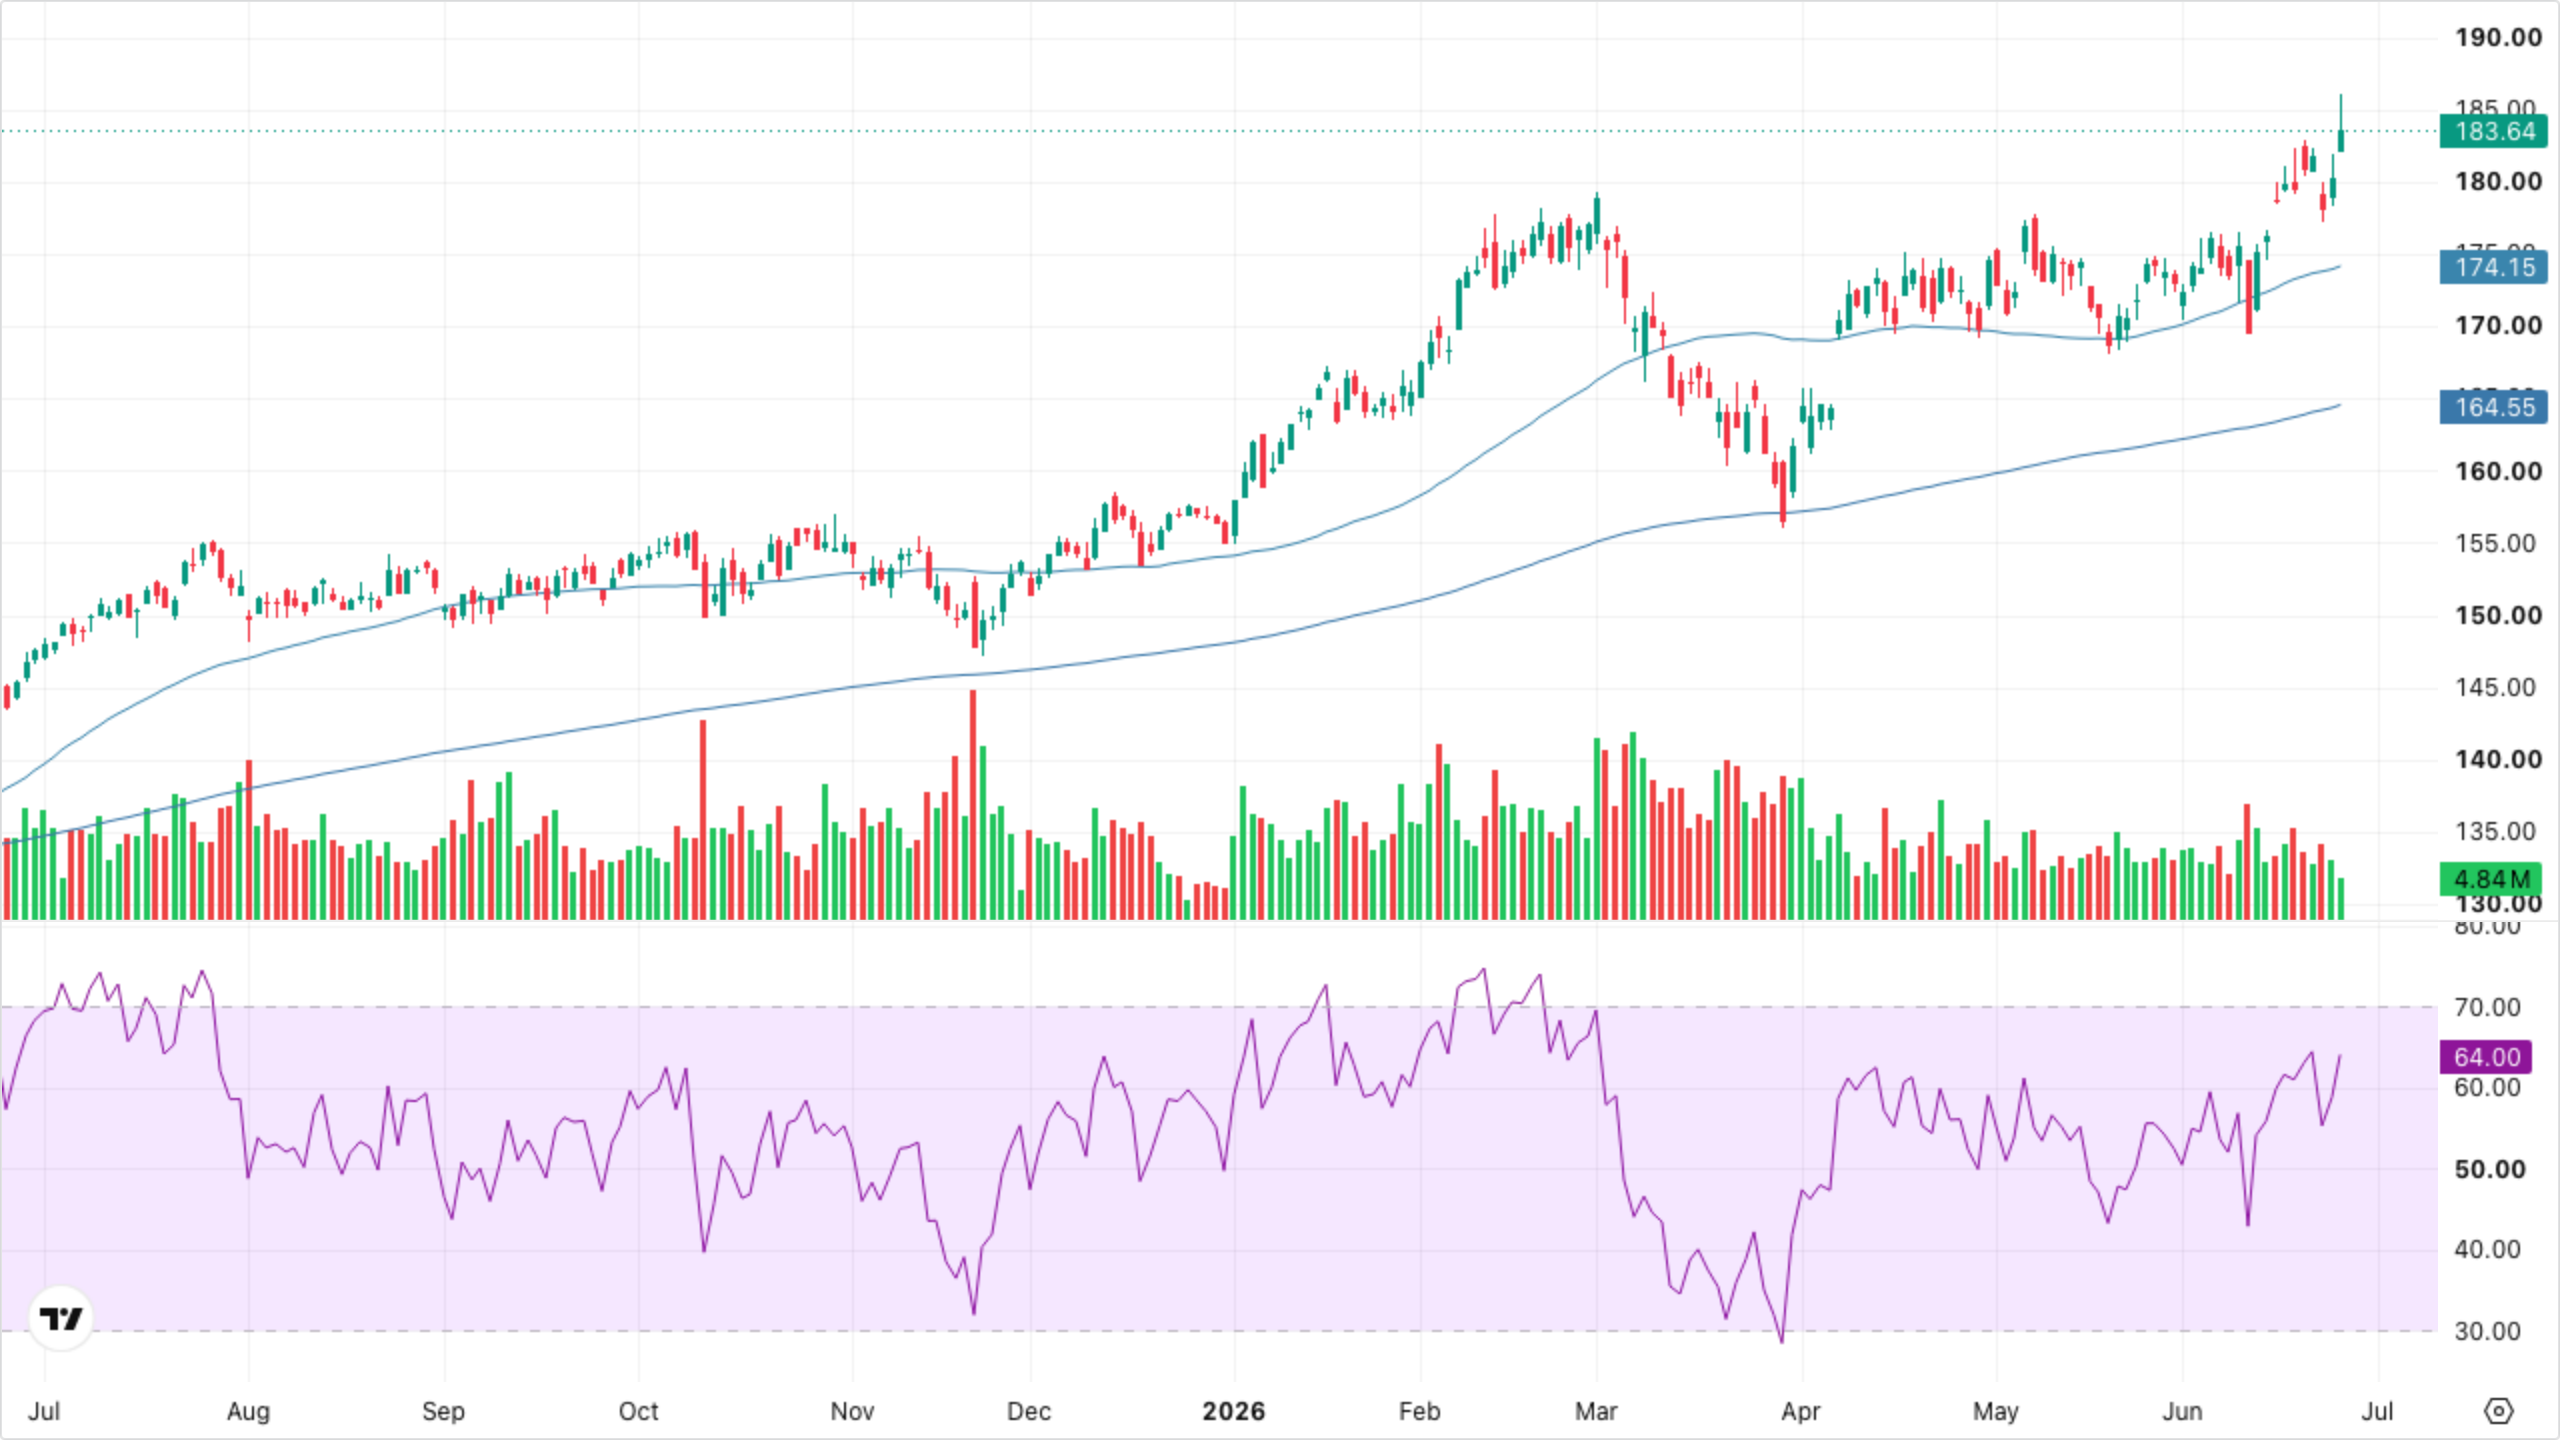The height and width of the screenshot is (1440, 2560).
Task: Click the 150.00 price scale label
Action: click(x=2497, y=615)
